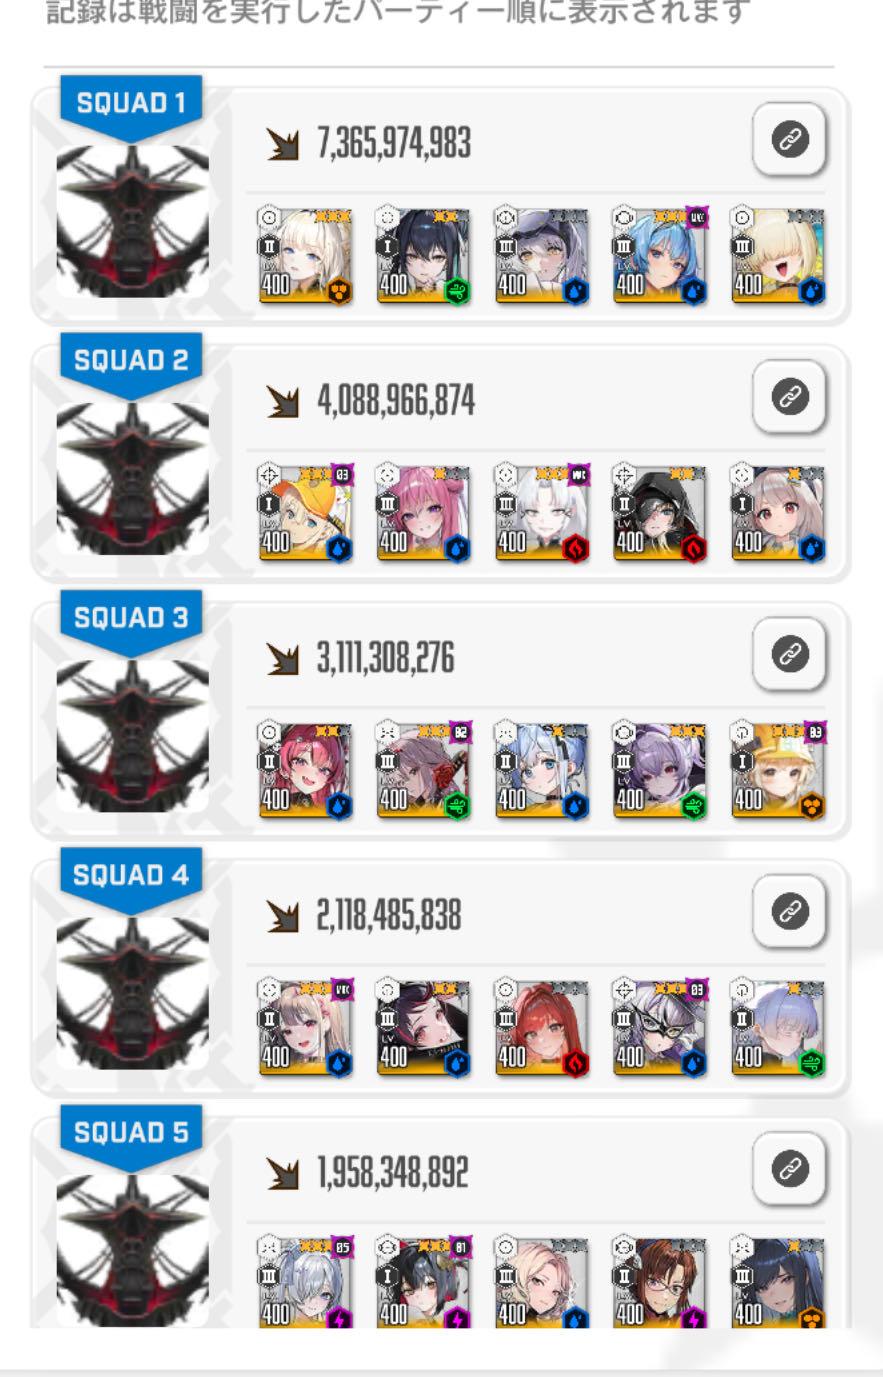Viewport: 883px width, 1377px height.
Task: Select glasses-wearing character in Squad 4
Action: pyautogui.click(x=659, y=1027)
